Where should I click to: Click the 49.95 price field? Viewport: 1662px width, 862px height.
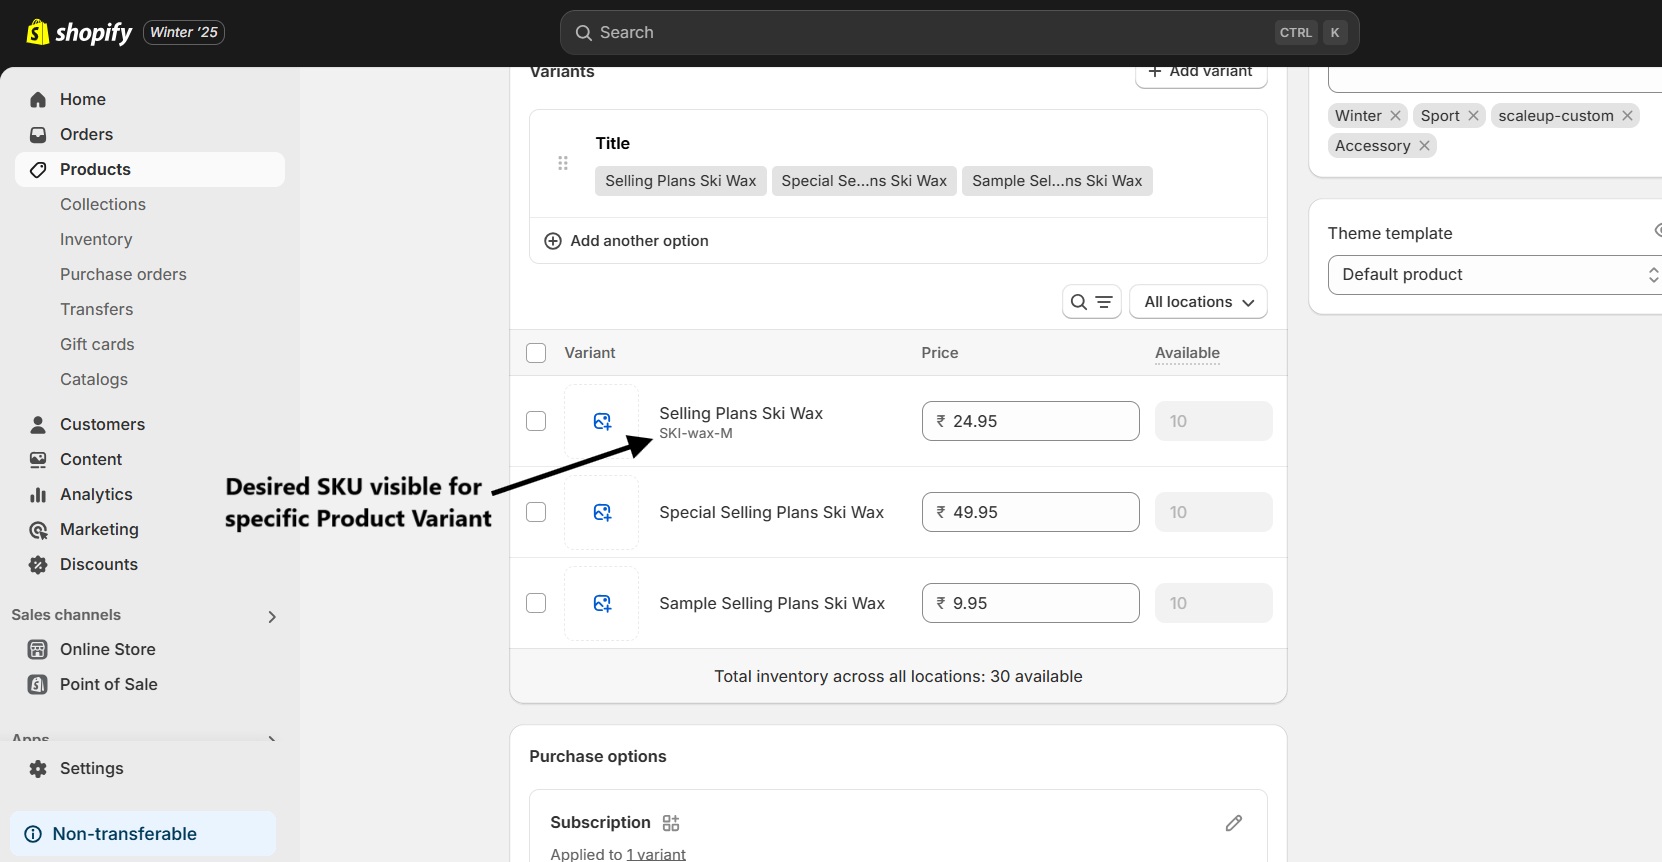coord(1030,512)
